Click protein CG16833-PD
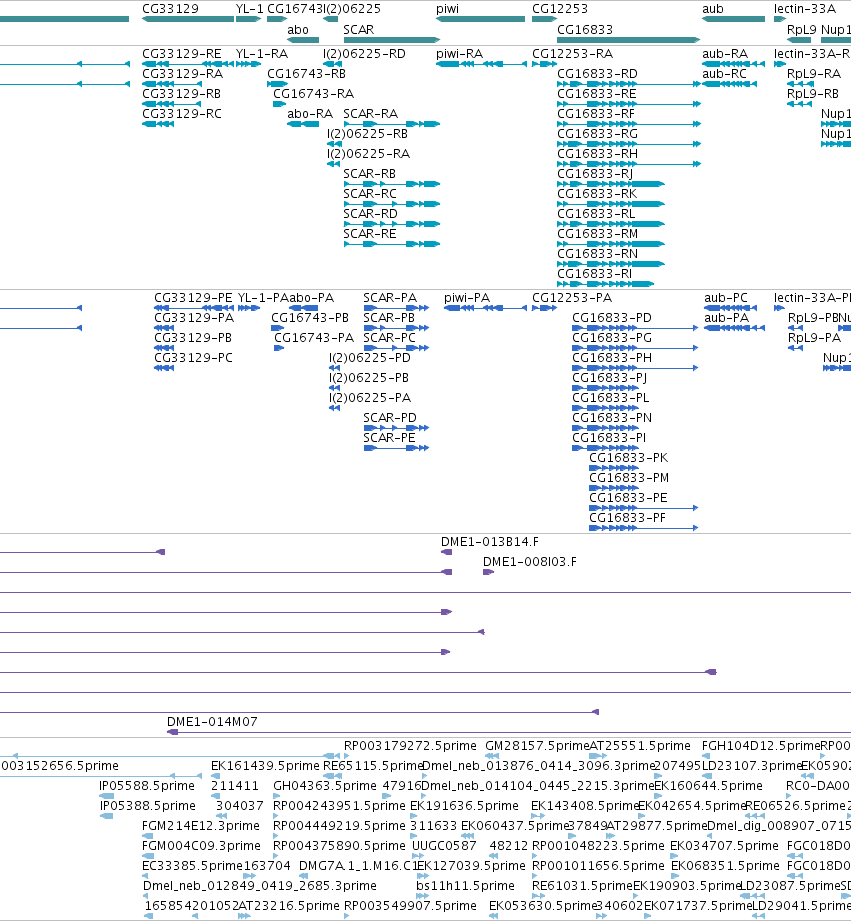Viewport: 851px width, 921px height. click(635, 328)
